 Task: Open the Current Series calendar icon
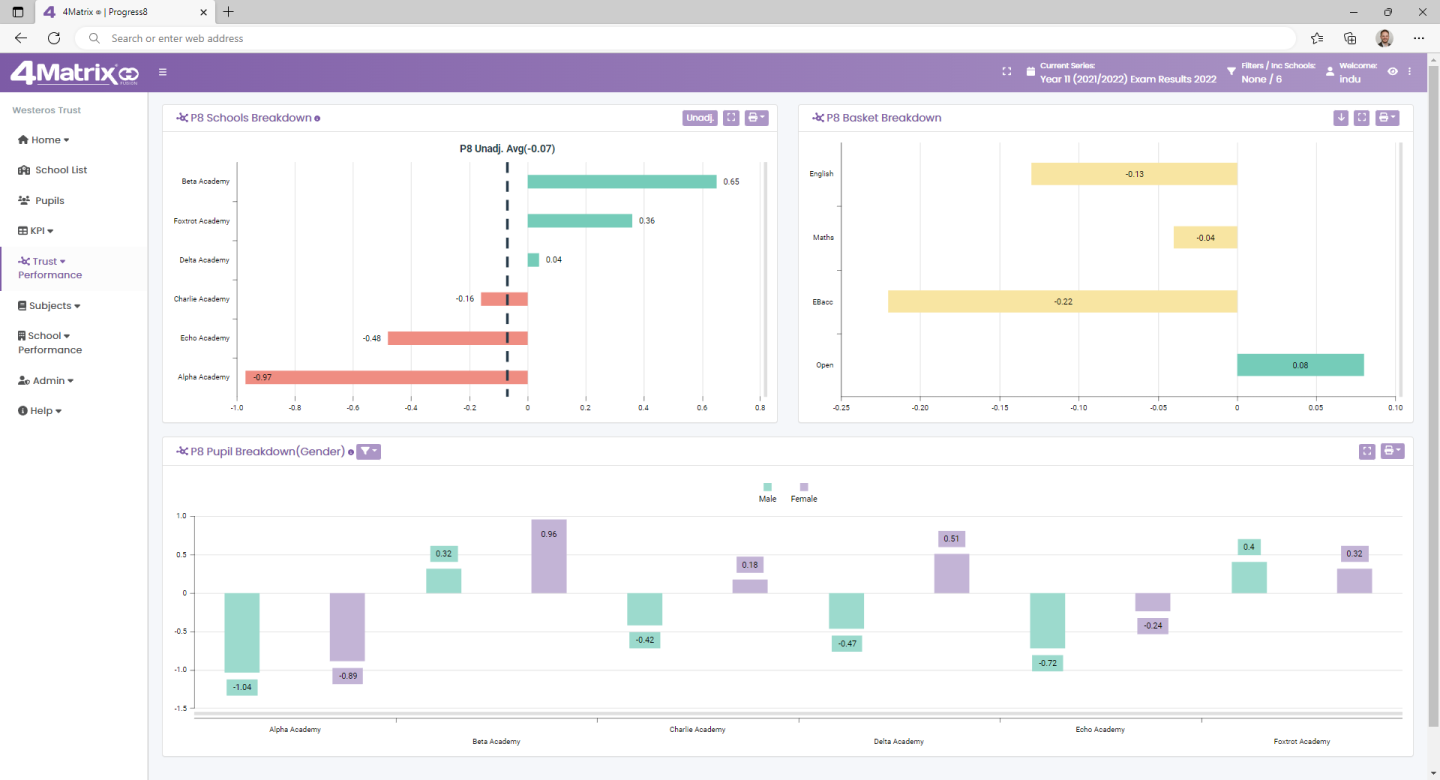pyautogui.click(x=1031, y=72)
